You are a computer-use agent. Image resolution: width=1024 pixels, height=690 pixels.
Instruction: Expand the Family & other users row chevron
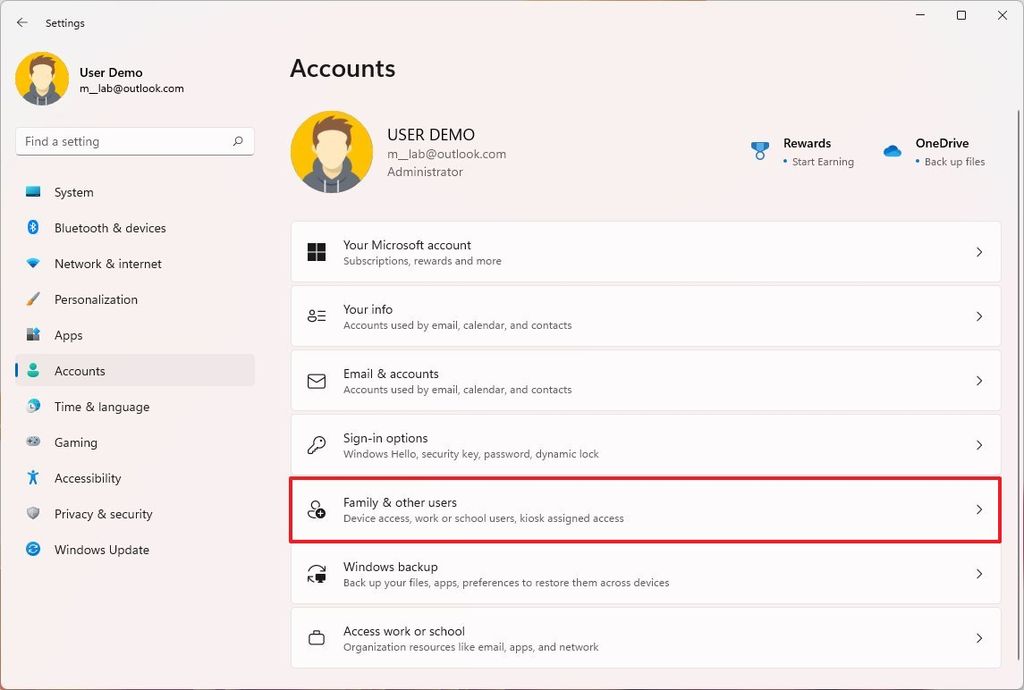[x=979, y=509]
